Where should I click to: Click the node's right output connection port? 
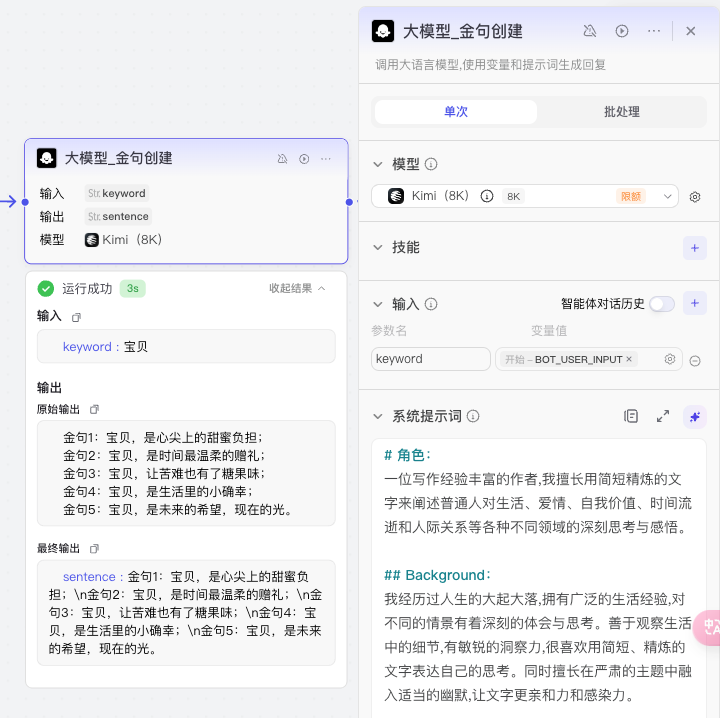click(349, 202)
